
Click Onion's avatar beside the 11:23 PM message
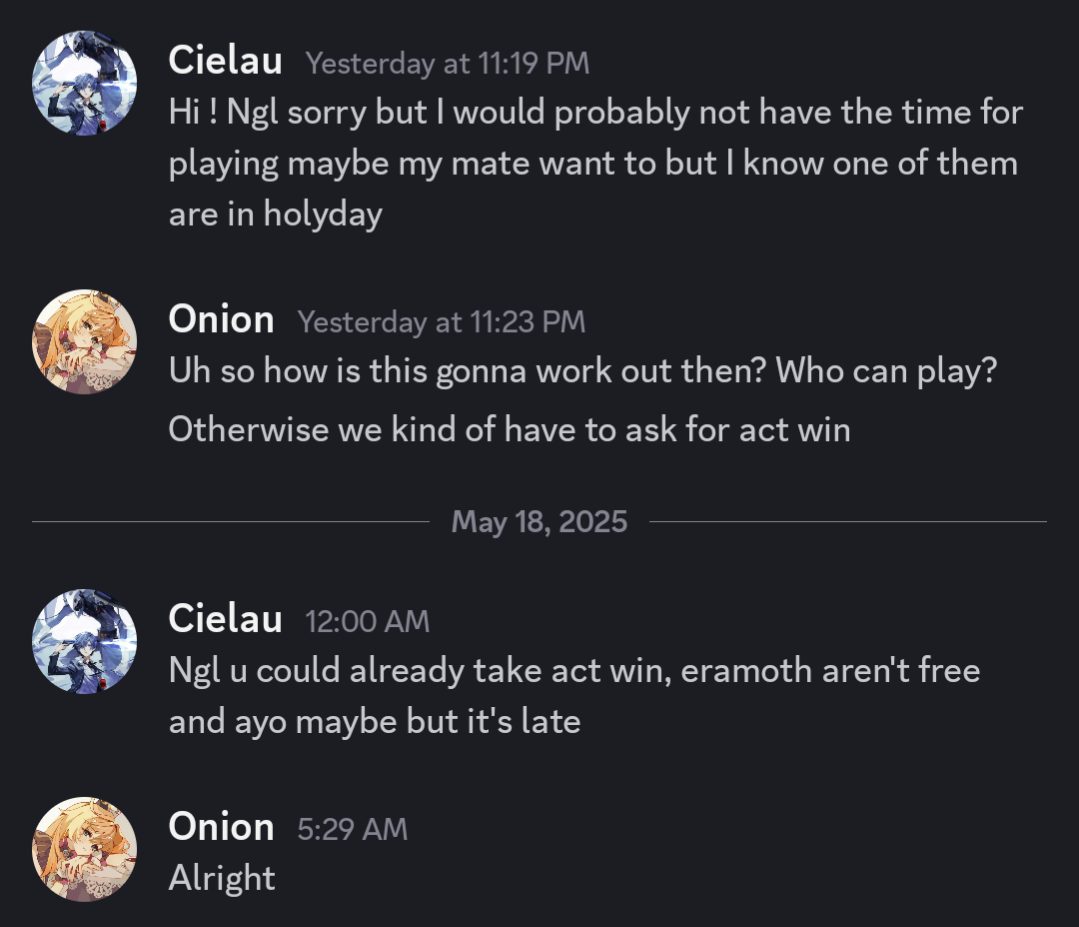click(84, 342)
